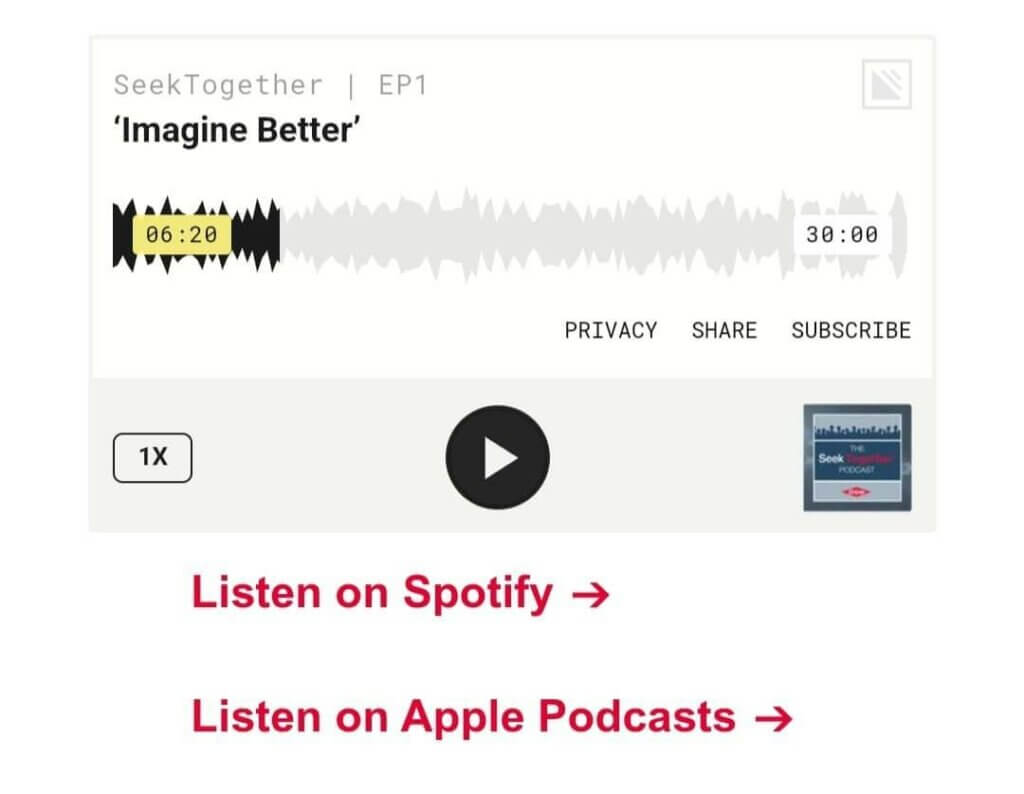Click the SeekTogether show name
This screenshot has height=794, width=1024.
point(218,85)
